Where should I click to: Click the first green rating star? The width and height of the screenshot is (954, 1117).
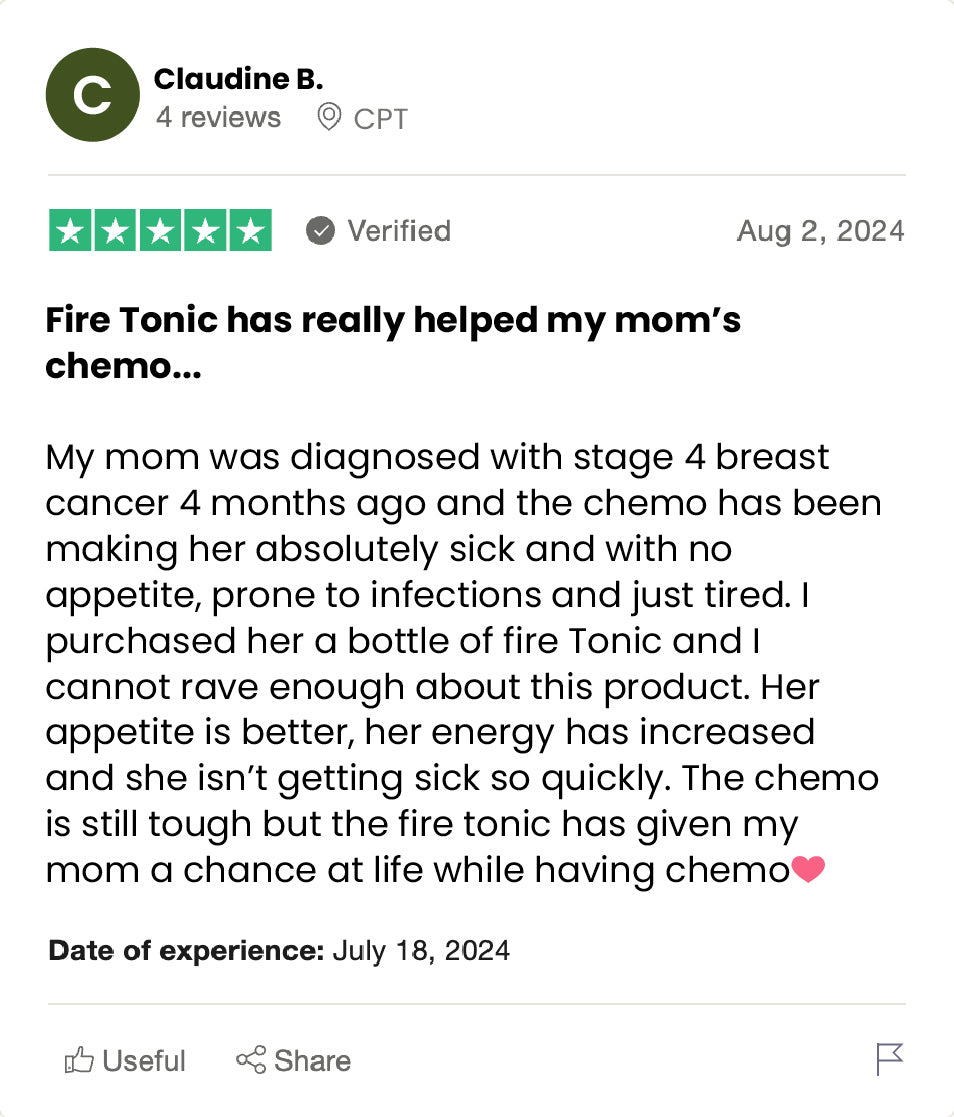tap(70, 231)
